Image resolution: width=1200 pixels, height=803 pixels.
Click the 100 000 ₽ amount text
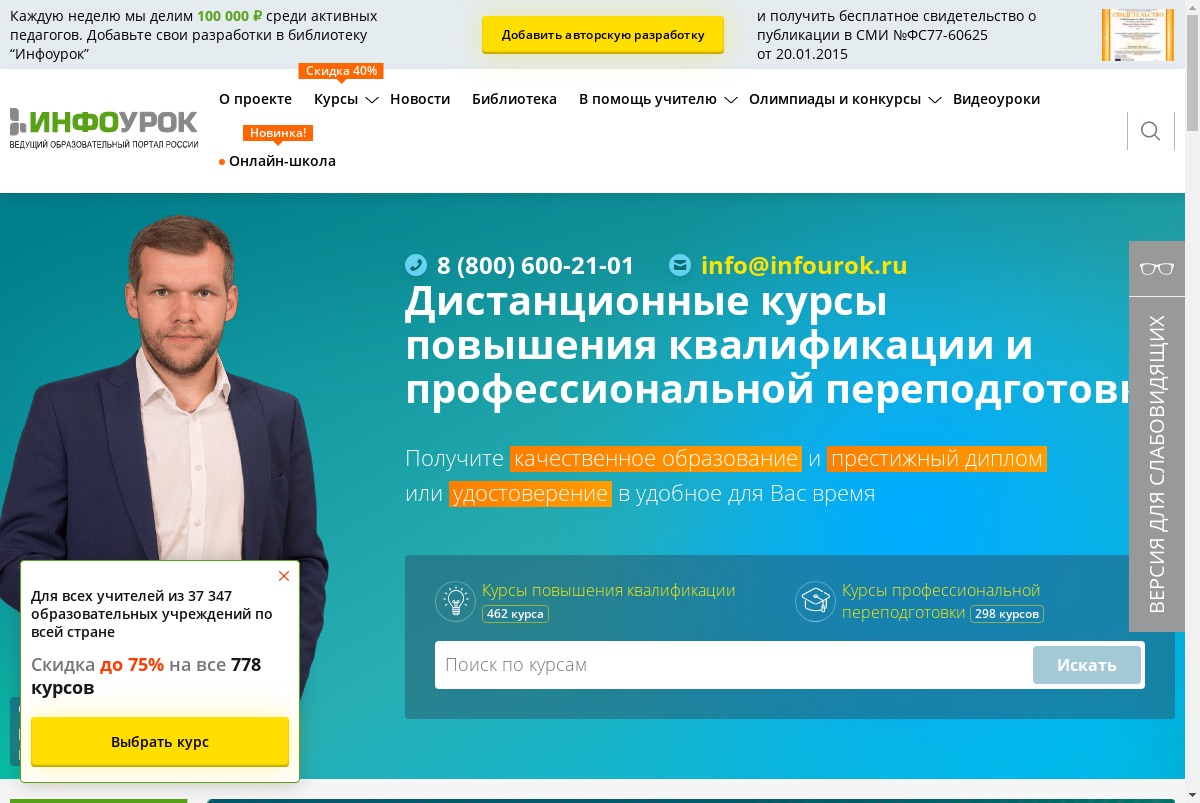(x=230, y=16)
